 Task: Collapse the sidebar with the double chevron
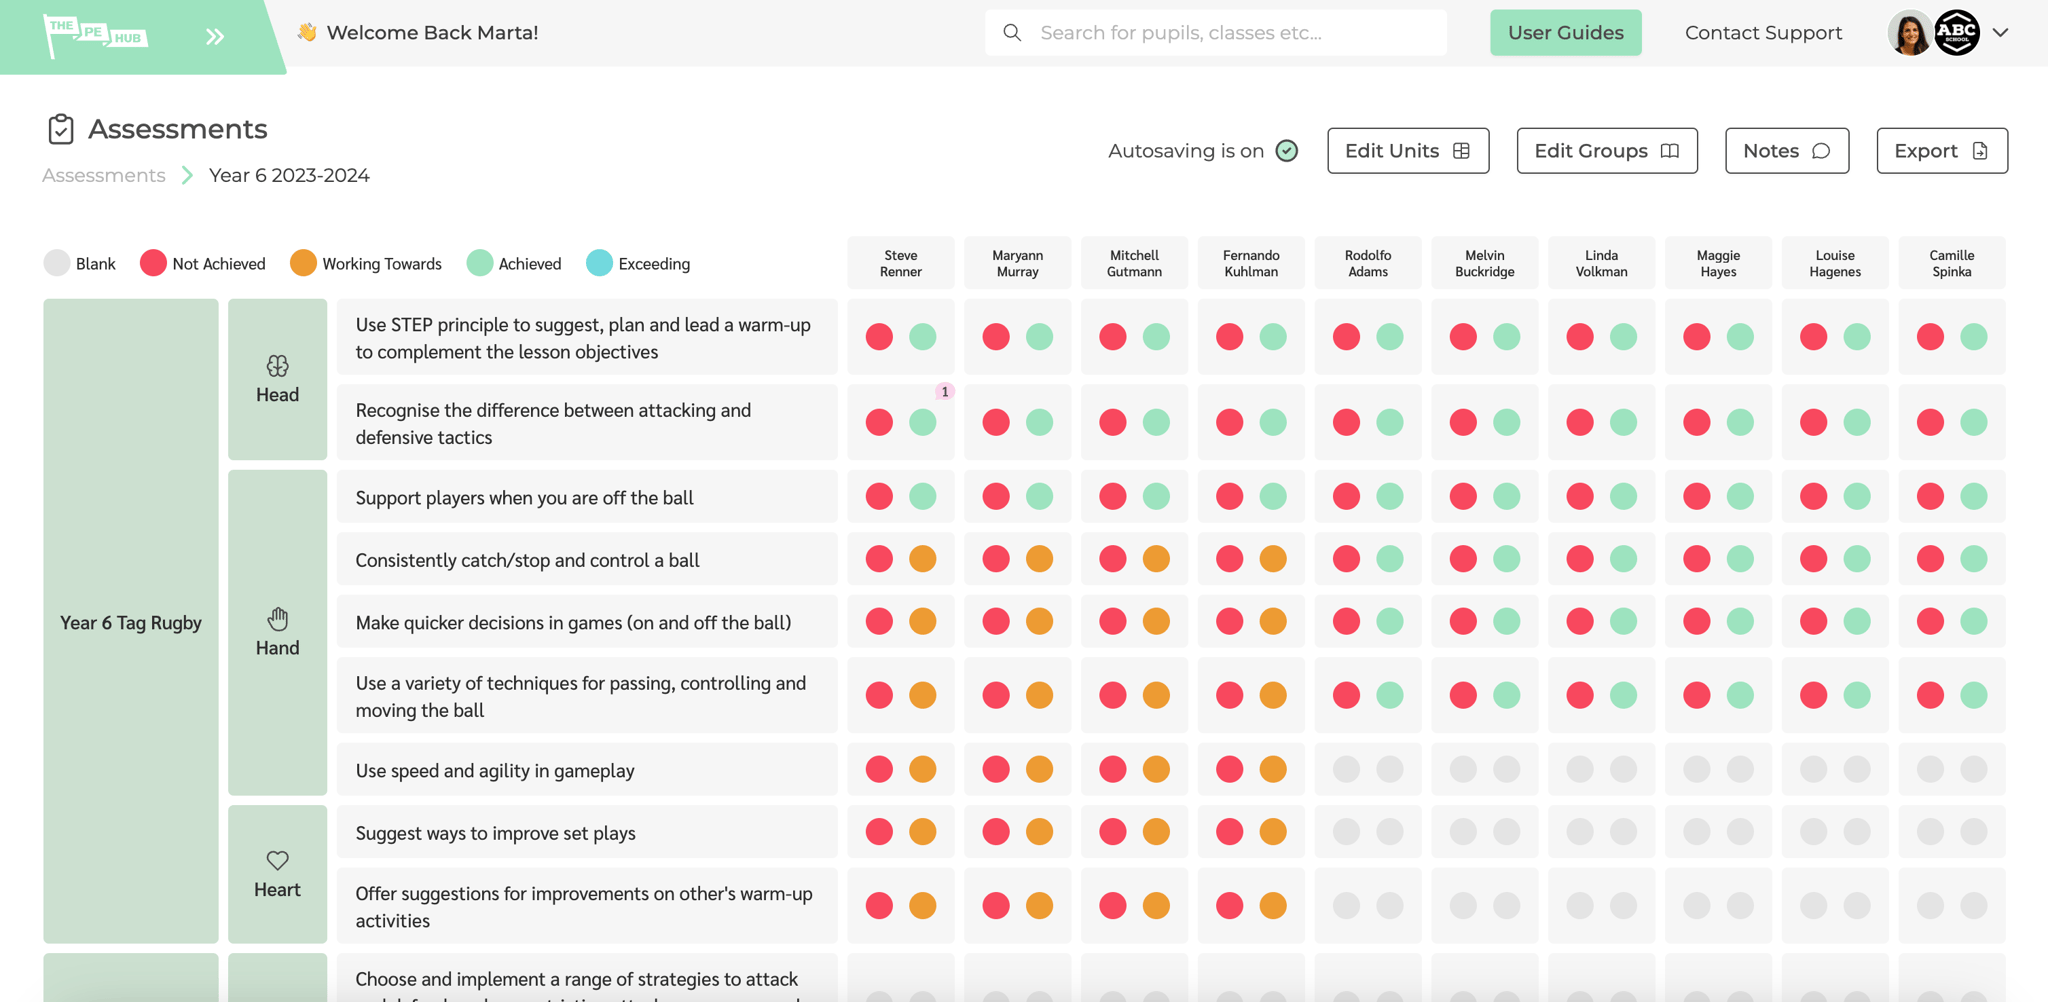click(214, 35)
